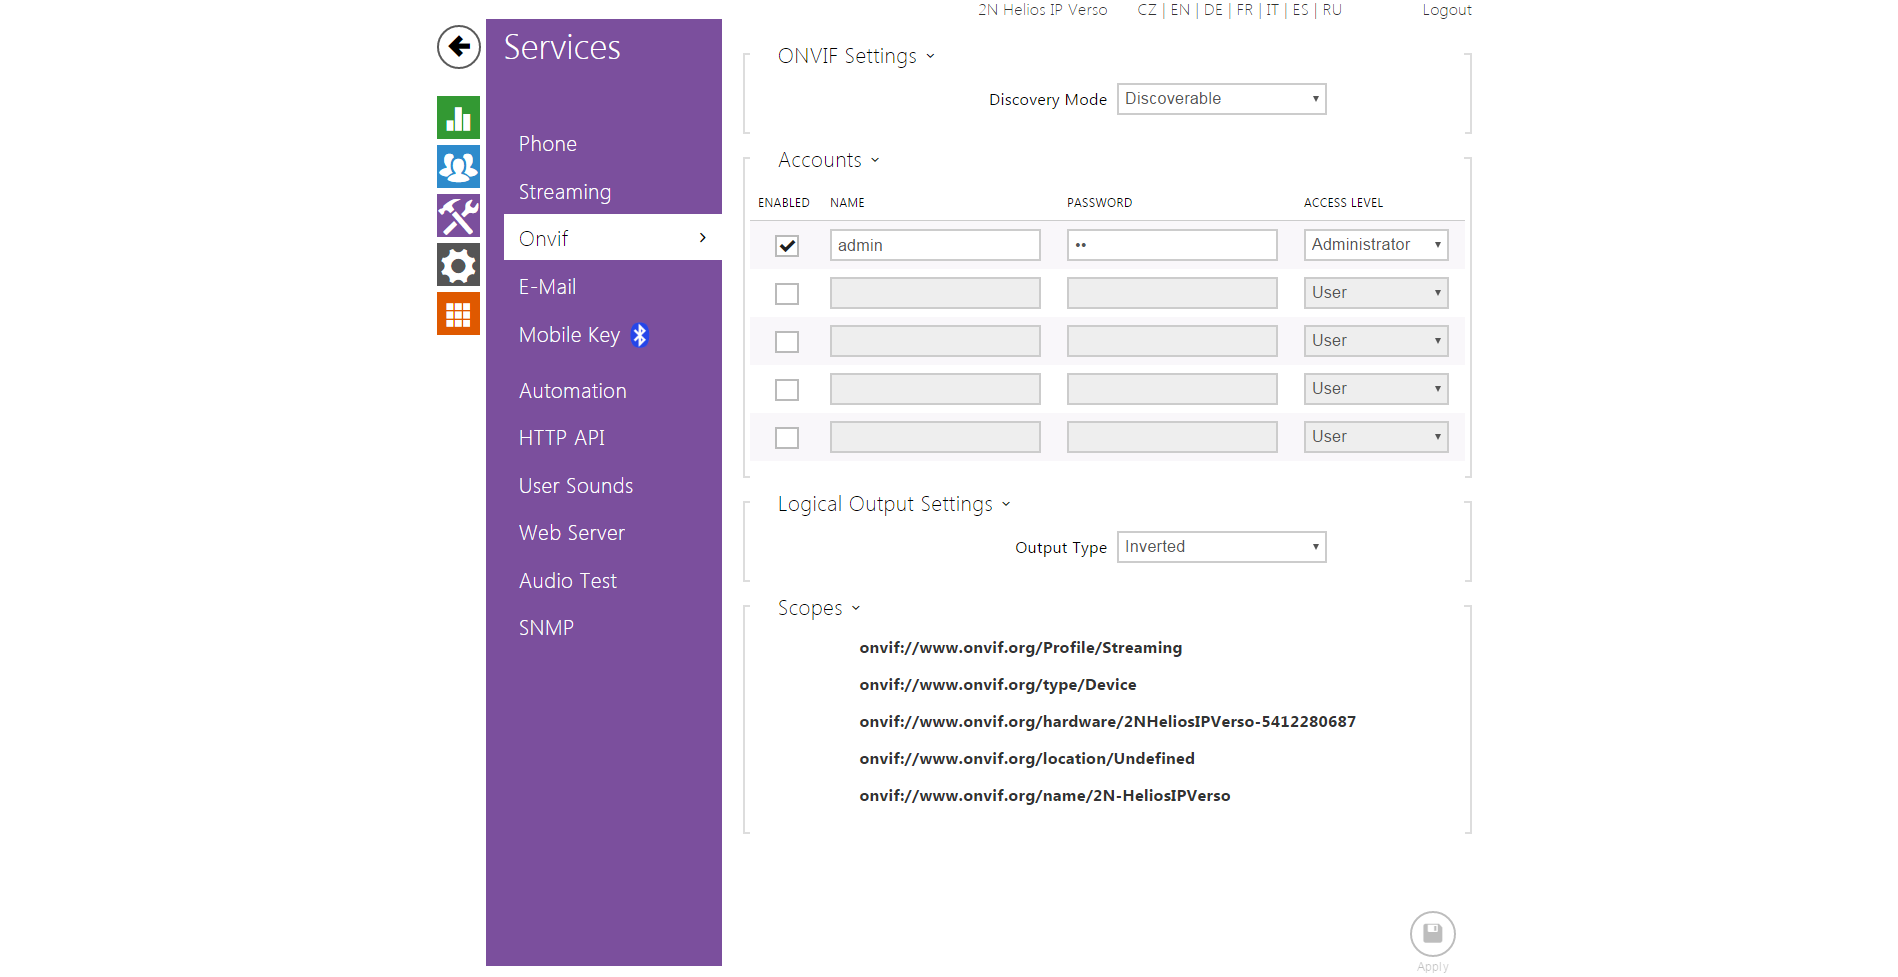Open the blue Directory users icon
The width and height of the screenshot is (1898, 977).
tap(458, 167)
